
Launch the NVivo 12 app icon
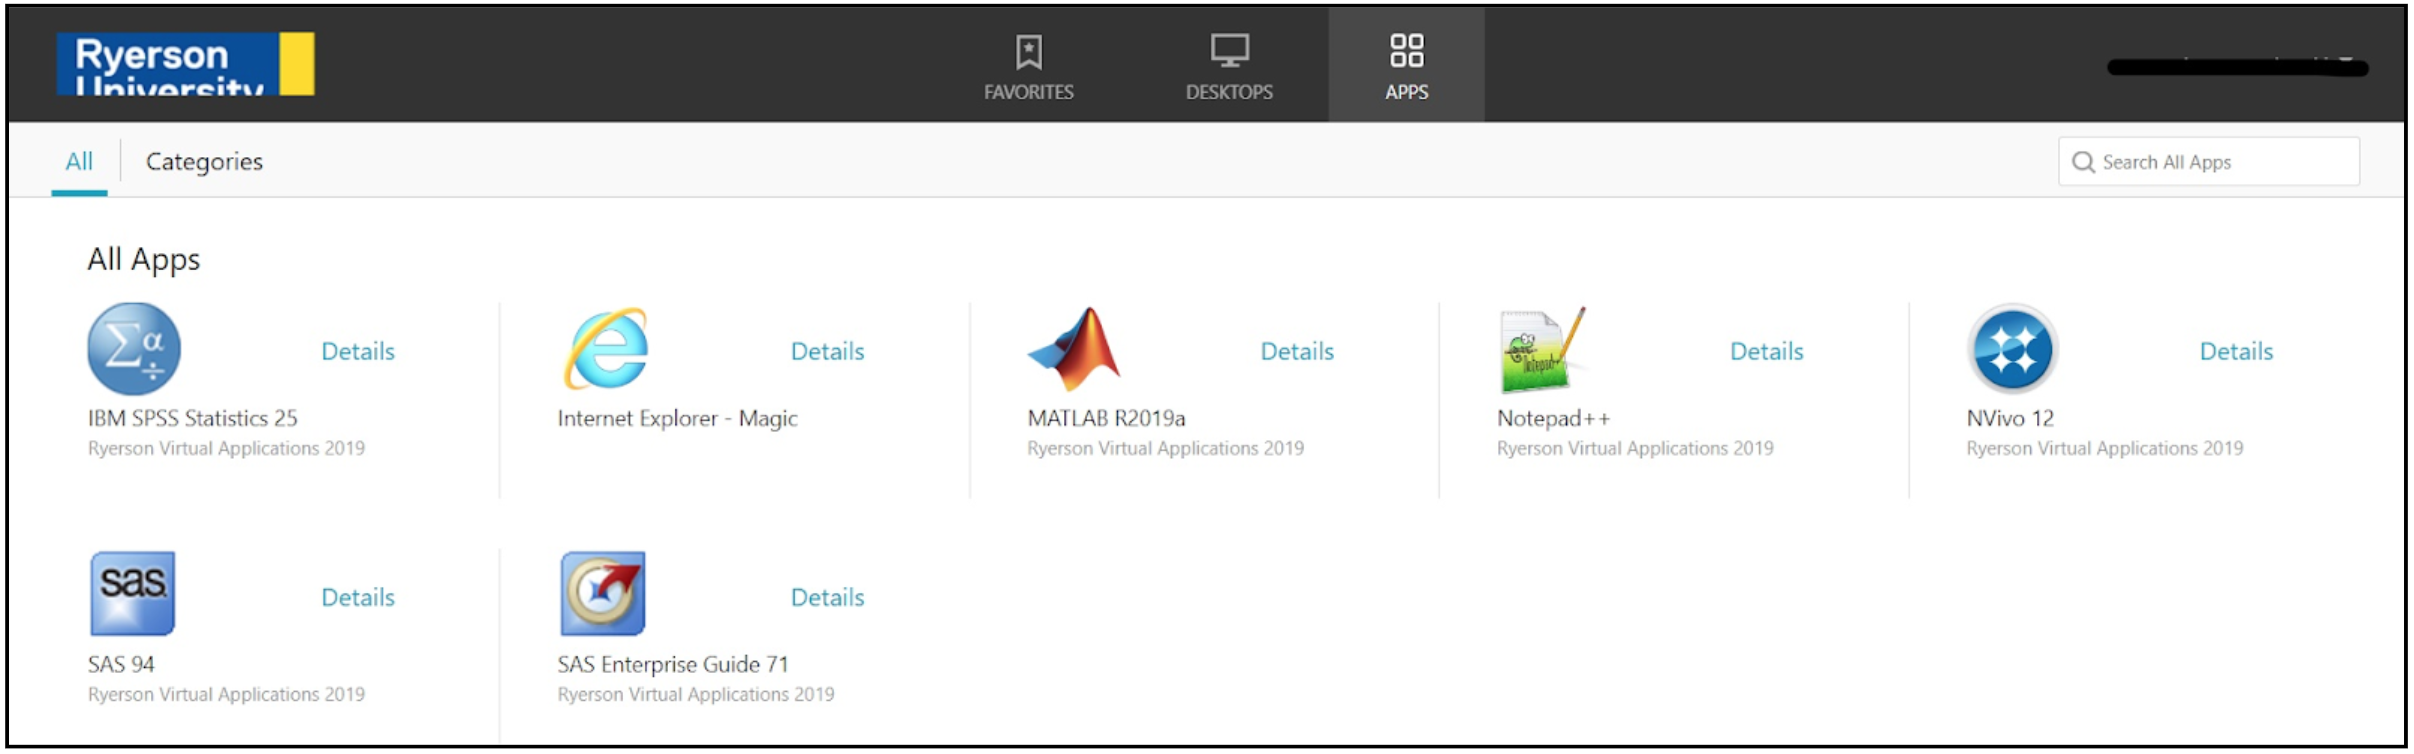(x=2012, y=349)
